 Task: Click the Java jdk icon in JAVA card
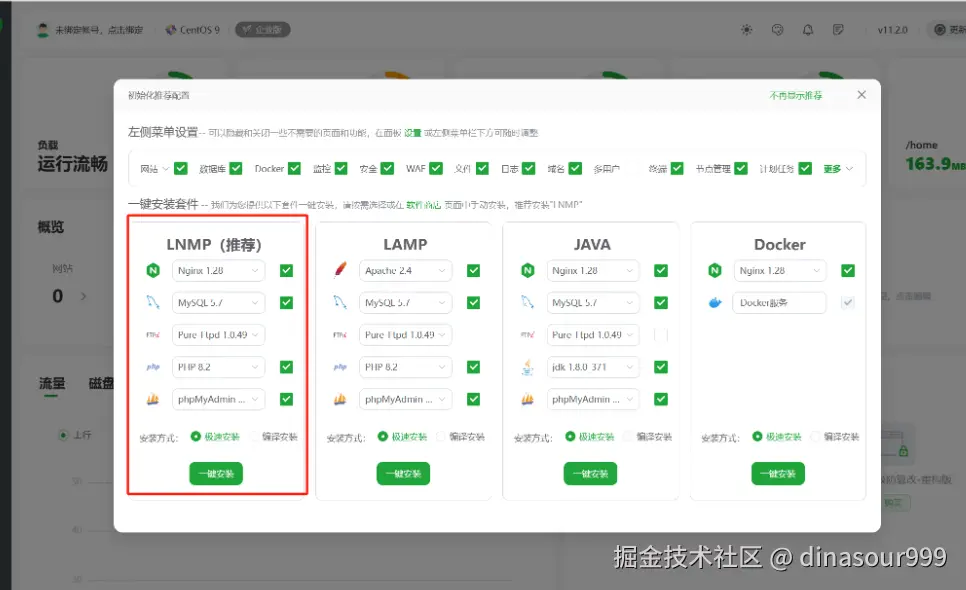[527, 367]
